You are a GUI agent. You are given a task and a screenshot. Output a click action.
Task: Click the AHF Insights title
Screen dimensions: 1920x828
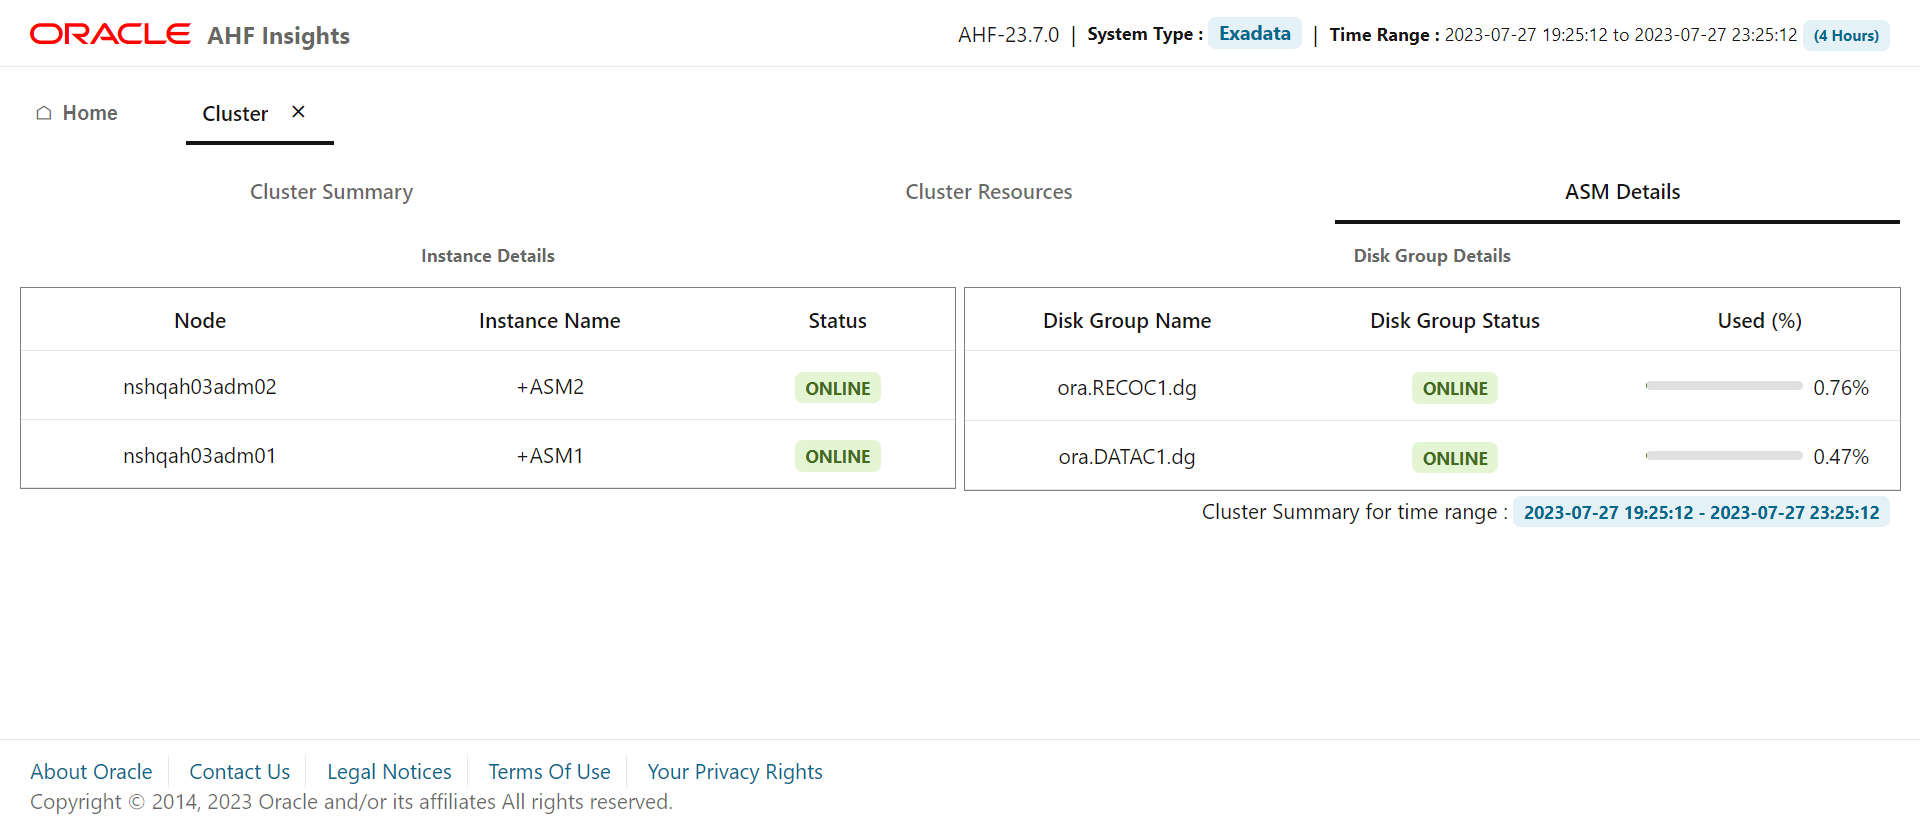[279, 36]
